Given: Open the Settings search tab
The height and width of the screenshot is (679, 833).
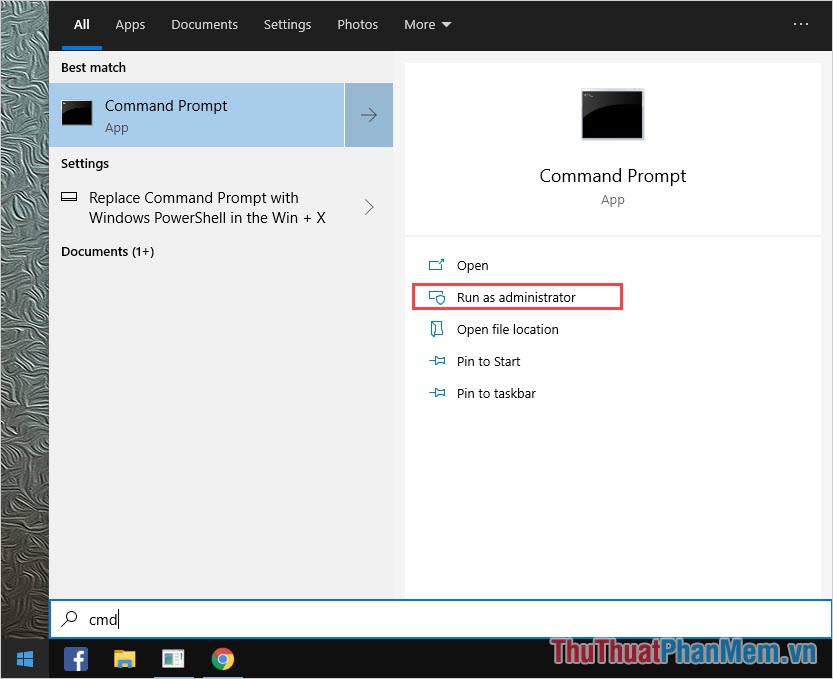Looking at the screenshot, I should (x=287, y=24).
